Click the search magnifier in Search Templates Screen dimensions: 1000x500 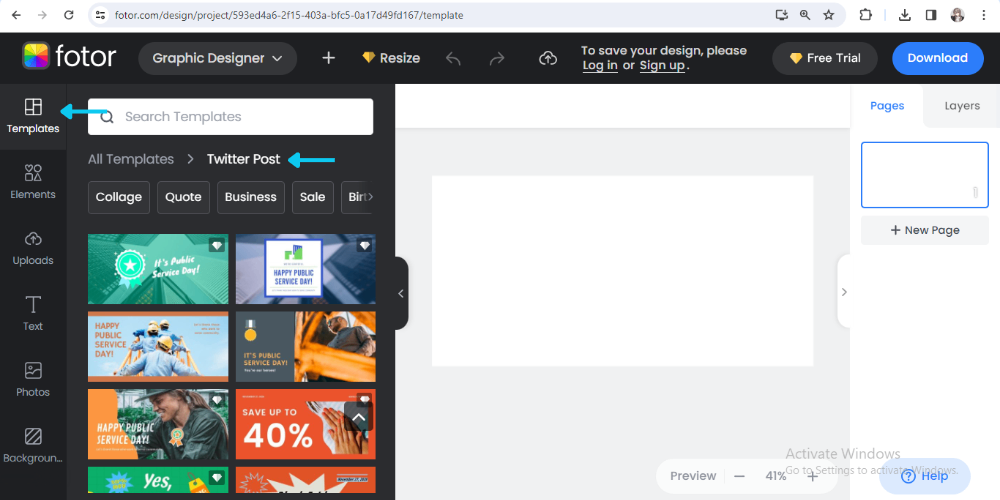click(x=107, y=117)
